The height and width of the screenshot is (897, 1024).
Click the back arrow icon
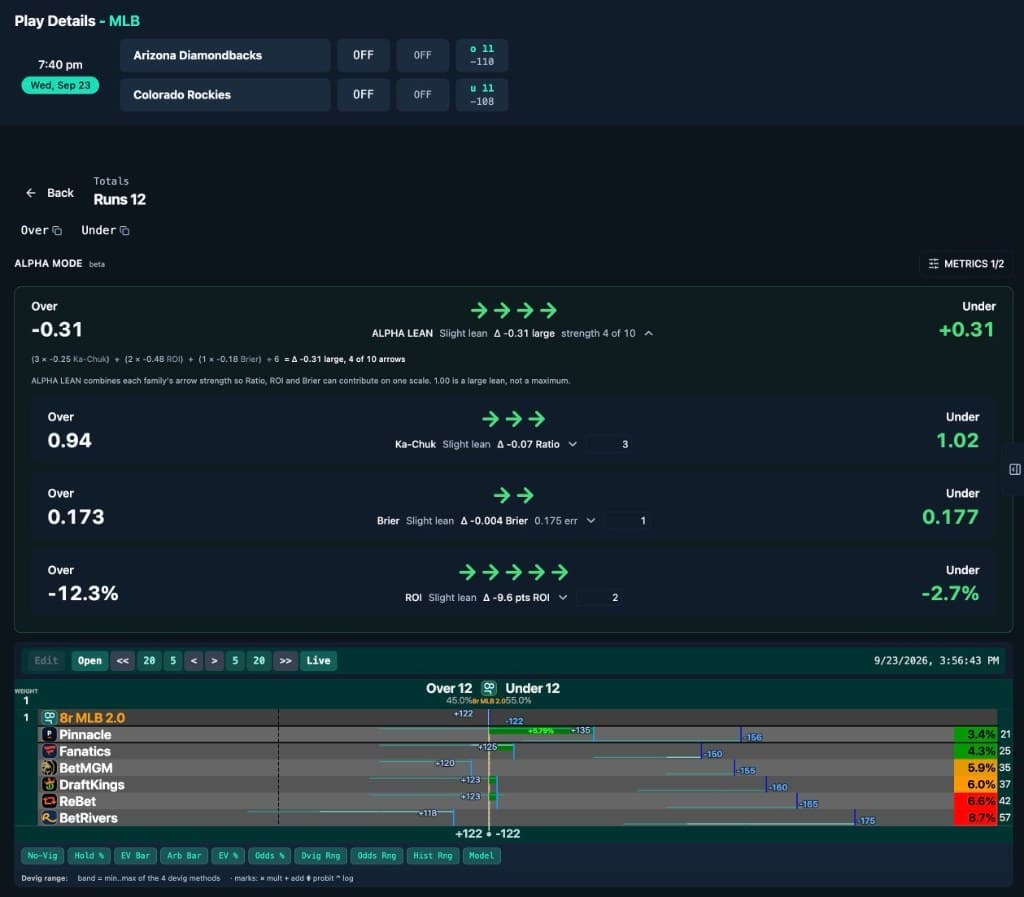(x=31, y=193)
